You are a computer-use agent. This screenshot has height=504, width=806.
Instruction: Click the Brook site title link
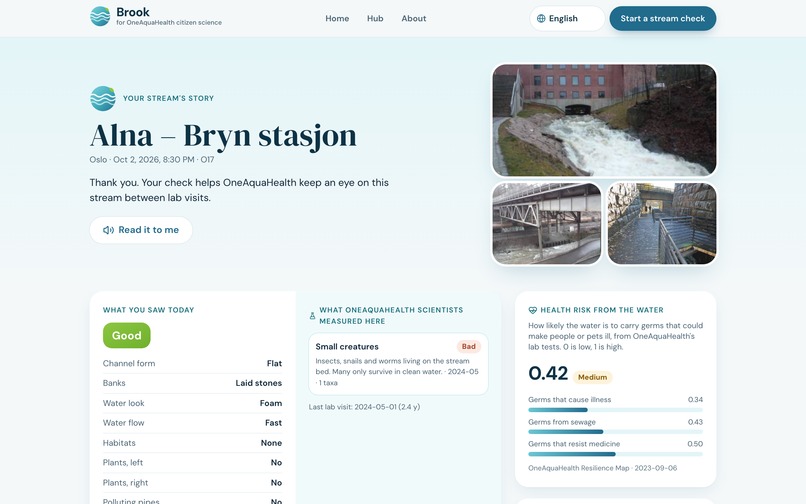133,12
